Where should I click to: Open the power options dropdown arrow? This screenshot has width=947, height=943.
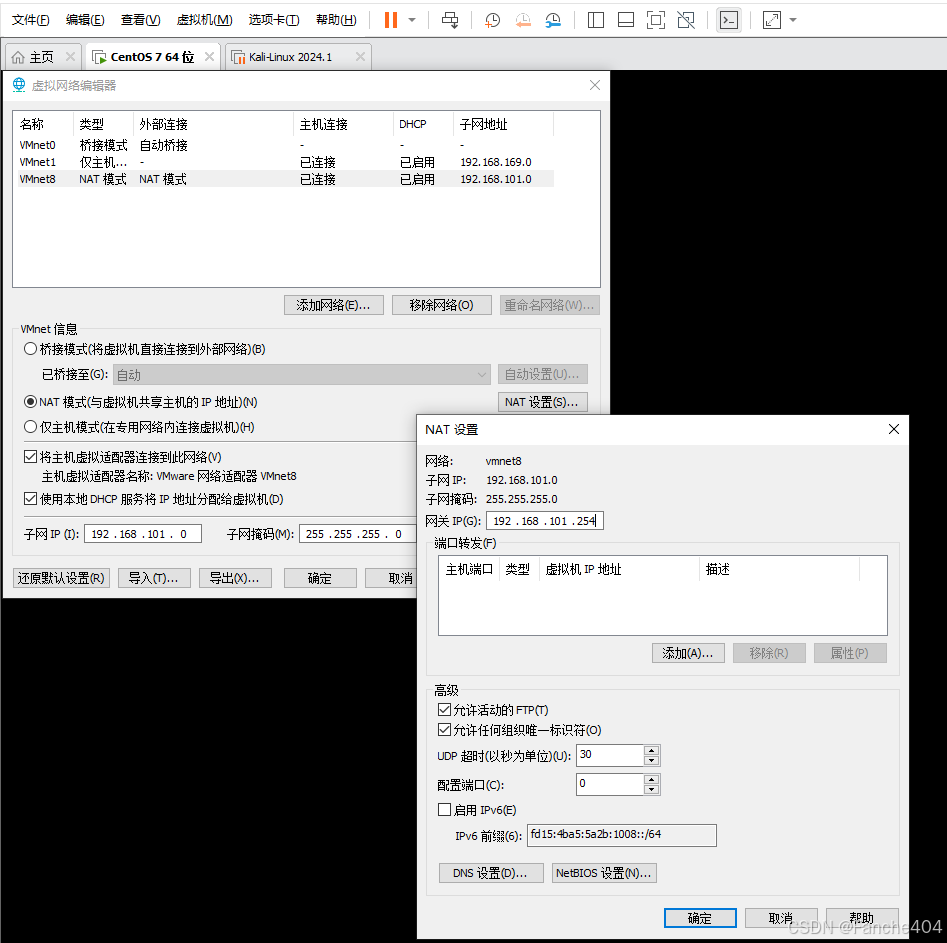pos(412,20)
